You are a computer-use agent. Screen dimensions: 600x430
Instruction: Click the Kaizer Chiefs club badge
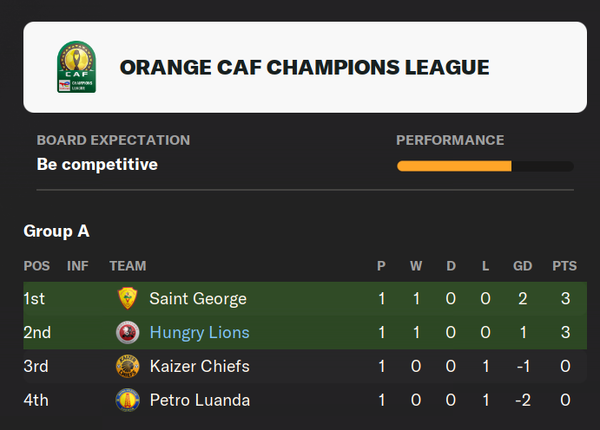click(127, 366)
